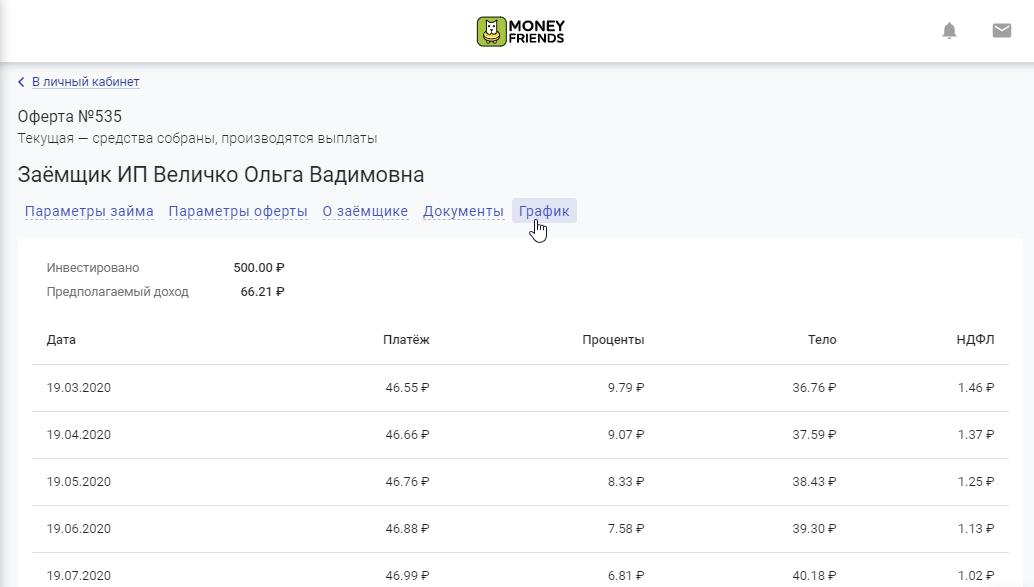1034x587 pixels.
Task: Open the messages envelope icon
Action: pos(1002,30)
